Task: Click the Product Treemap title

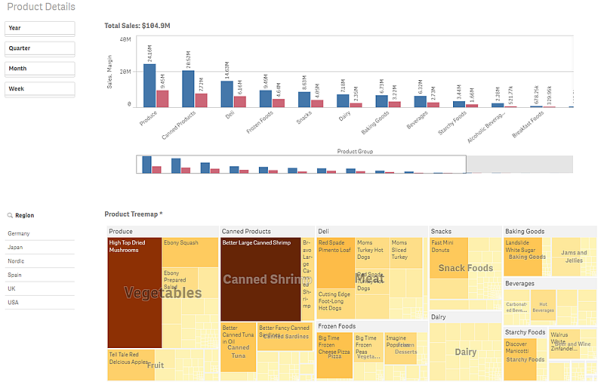Action: 133,214
